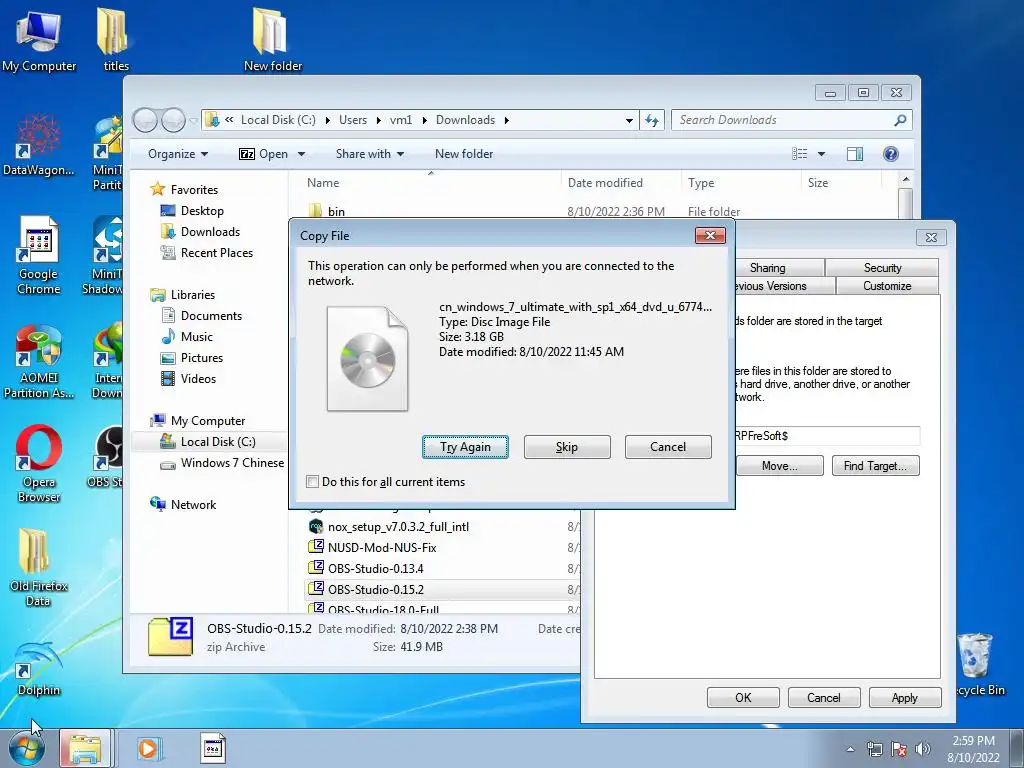Click the Action Center flag icon
Viewport: 1024px width, 768px height.
click(899, 749)
